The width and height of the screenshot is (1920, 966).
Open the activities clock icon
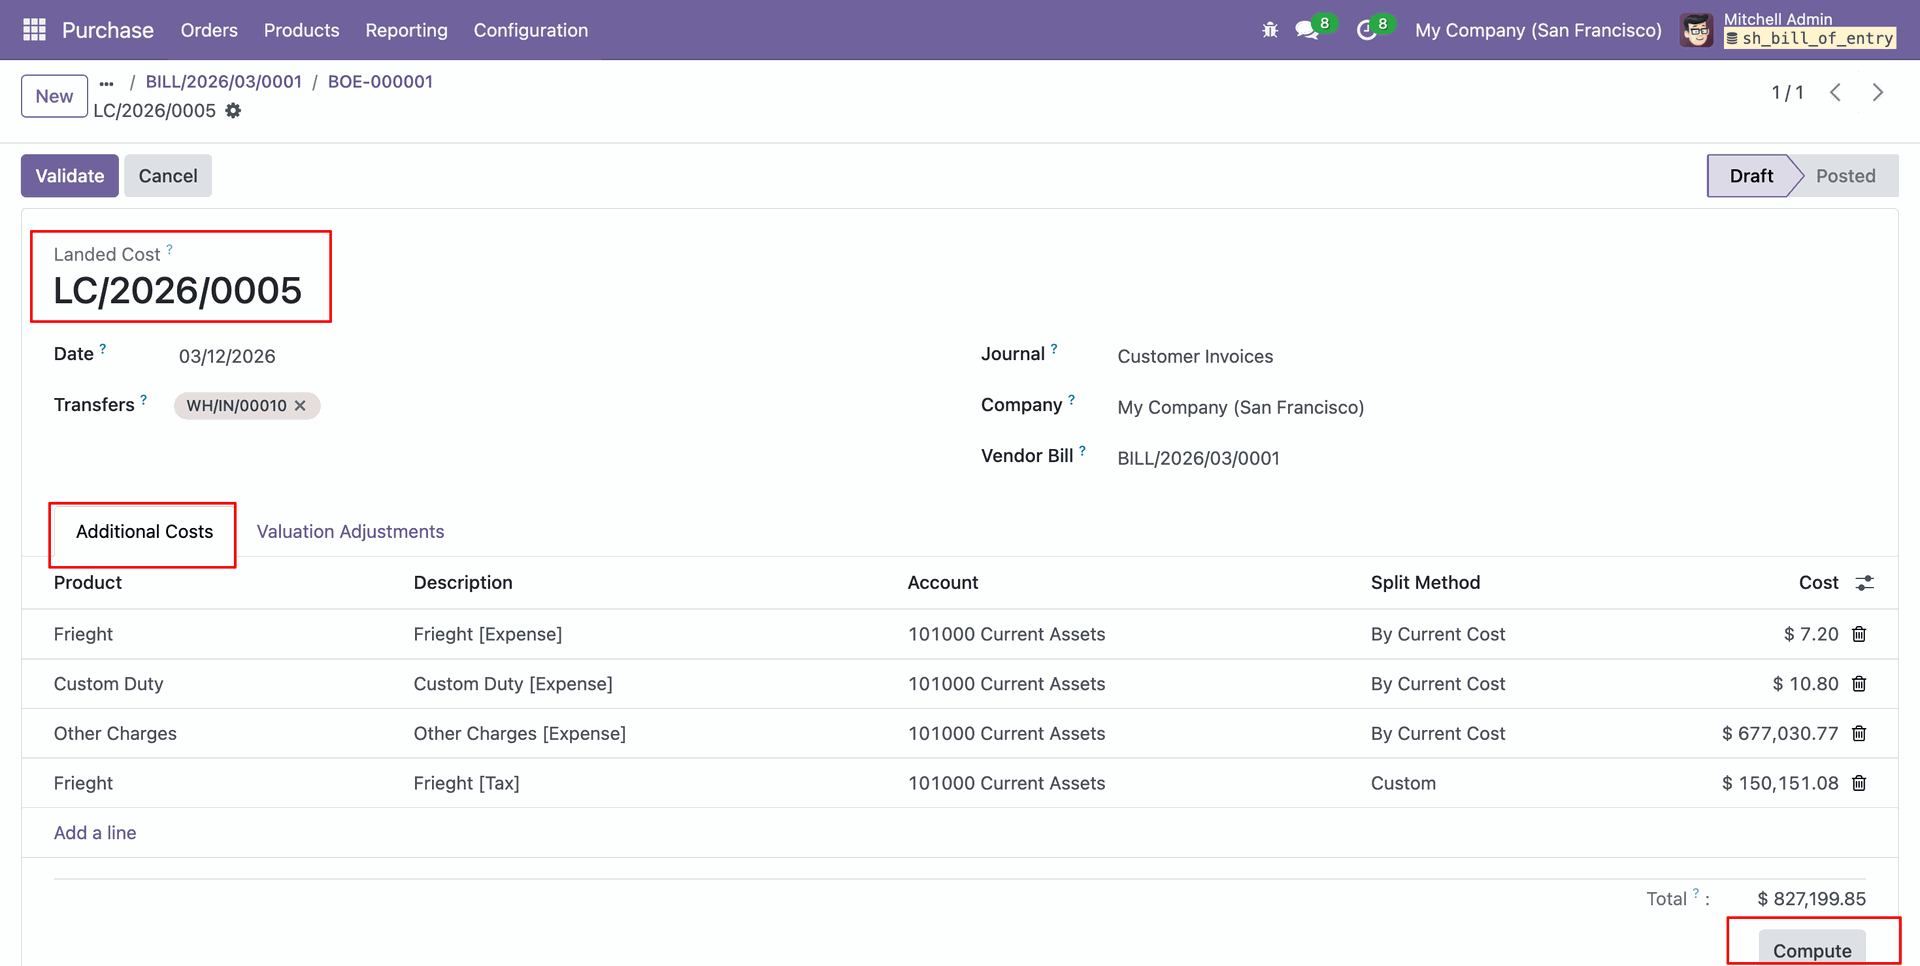[x=1366, y=30]
